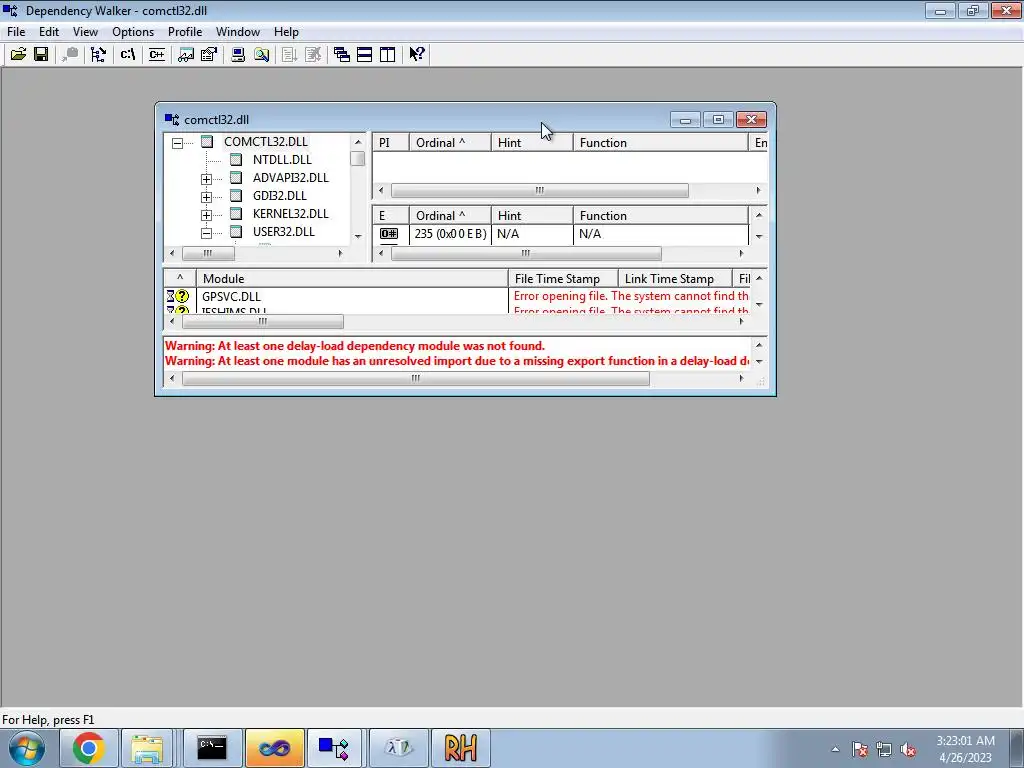This screenshot has width=1024, height=768.
Task: Open the Window menu
Action: 238,31
